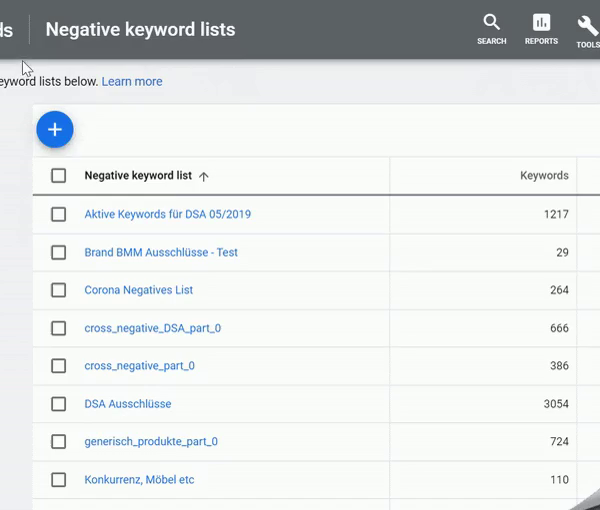600x510 pixels.
Task: Sort by Negative keyword list column header
Action: point(138,176)
